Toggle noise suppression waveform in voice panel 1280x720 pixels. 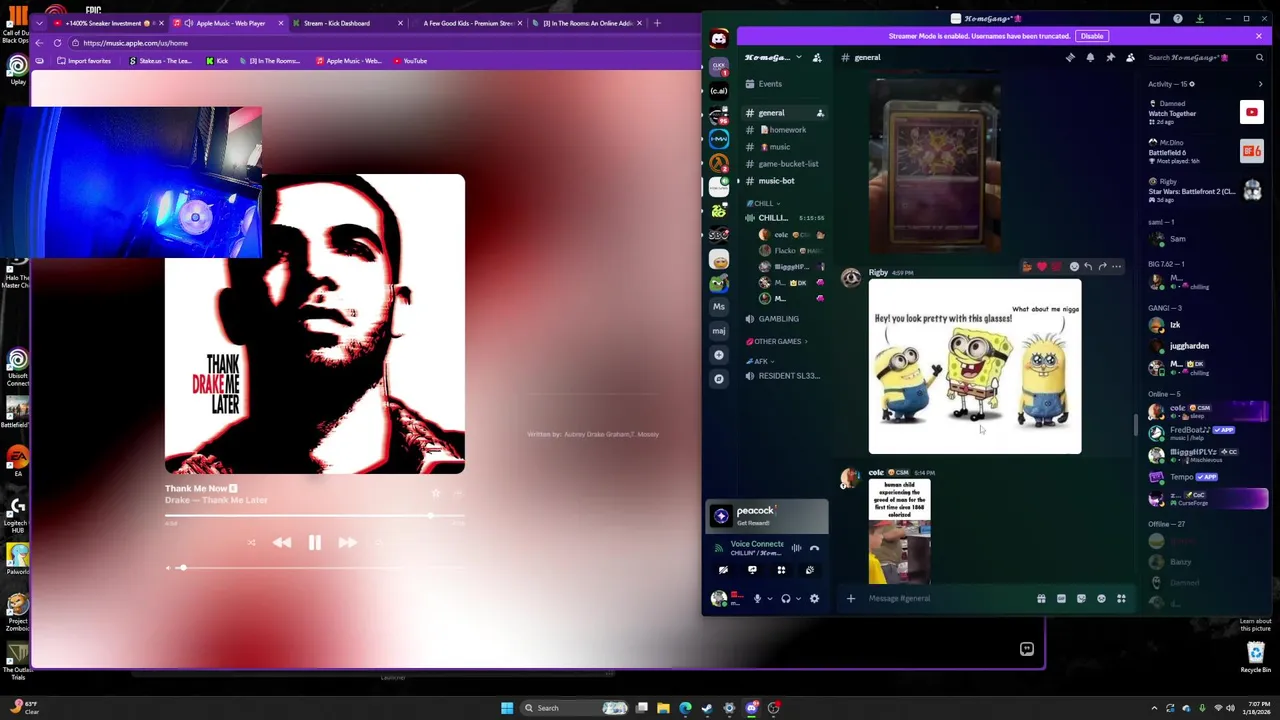coord(797,548)
